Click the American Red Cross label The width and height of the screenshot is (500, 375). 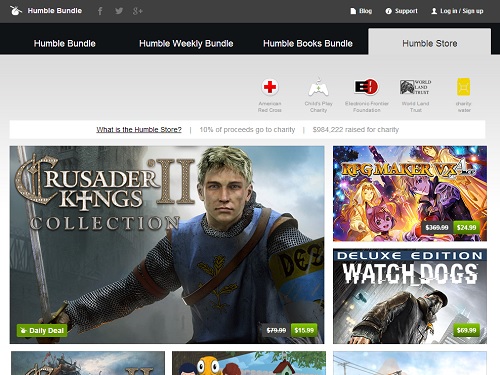(270, 107)
